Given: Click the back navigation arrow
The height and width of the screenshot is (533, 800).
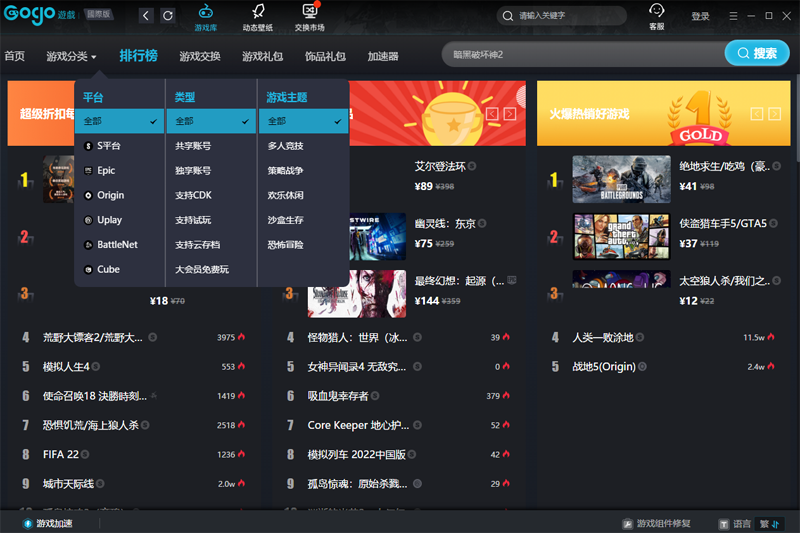Looking at the screenshot, I should pyautogui.click(x=146, y=16).
